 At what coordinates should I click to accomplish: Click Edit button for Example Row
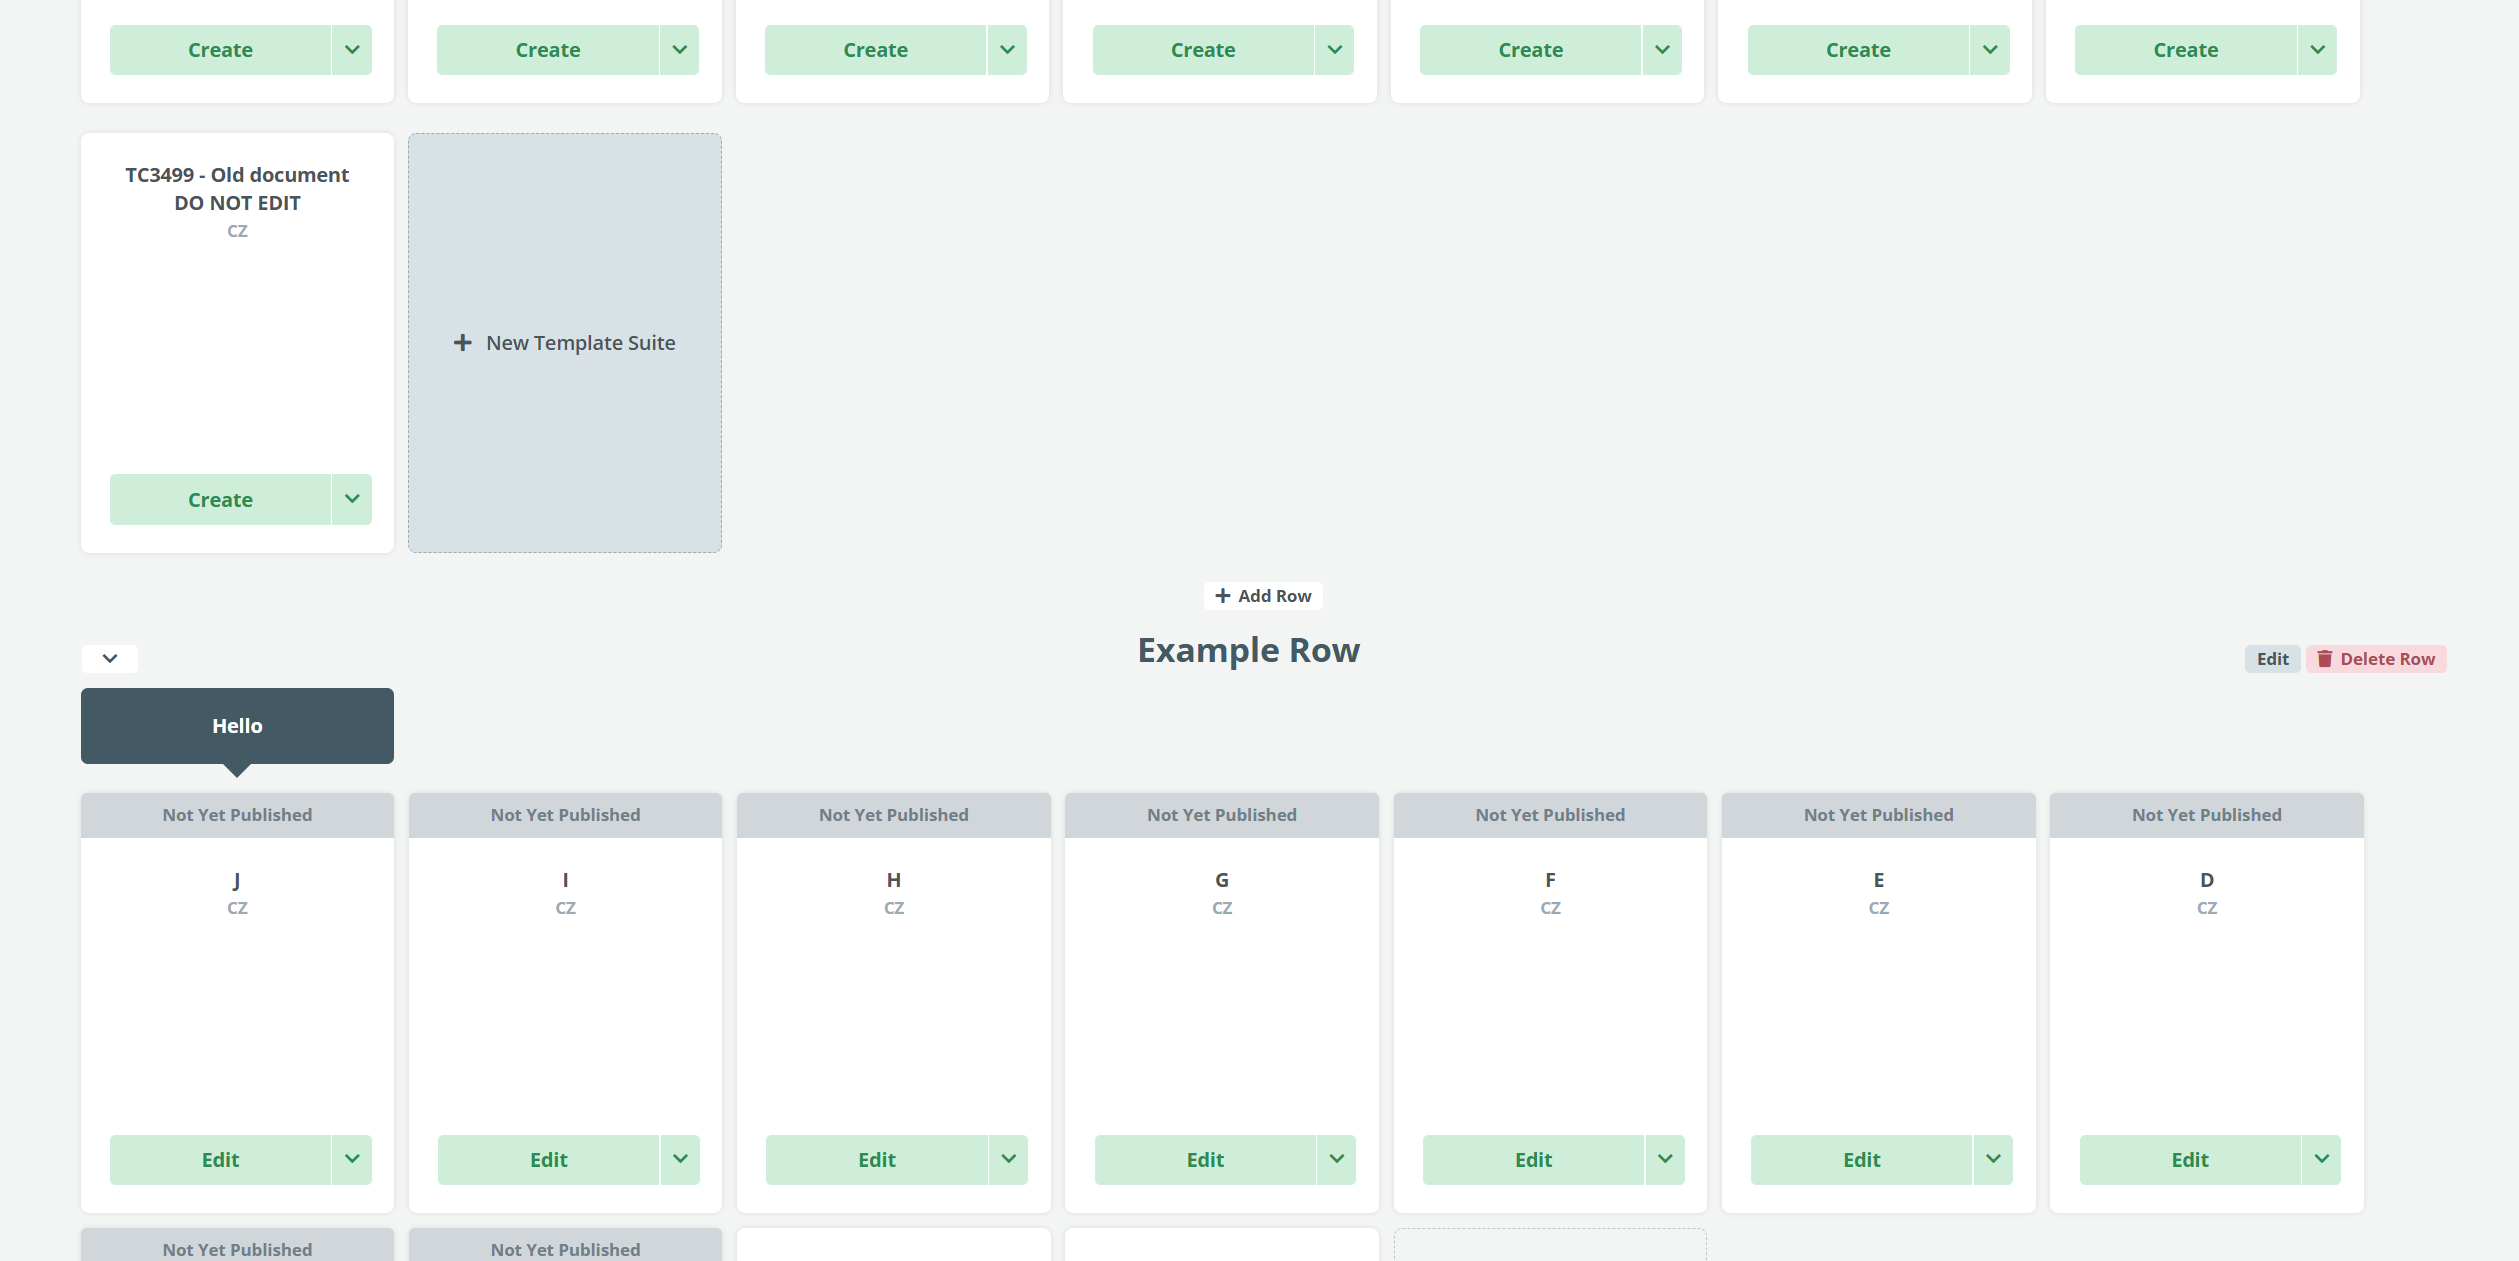coord(2272,659)
